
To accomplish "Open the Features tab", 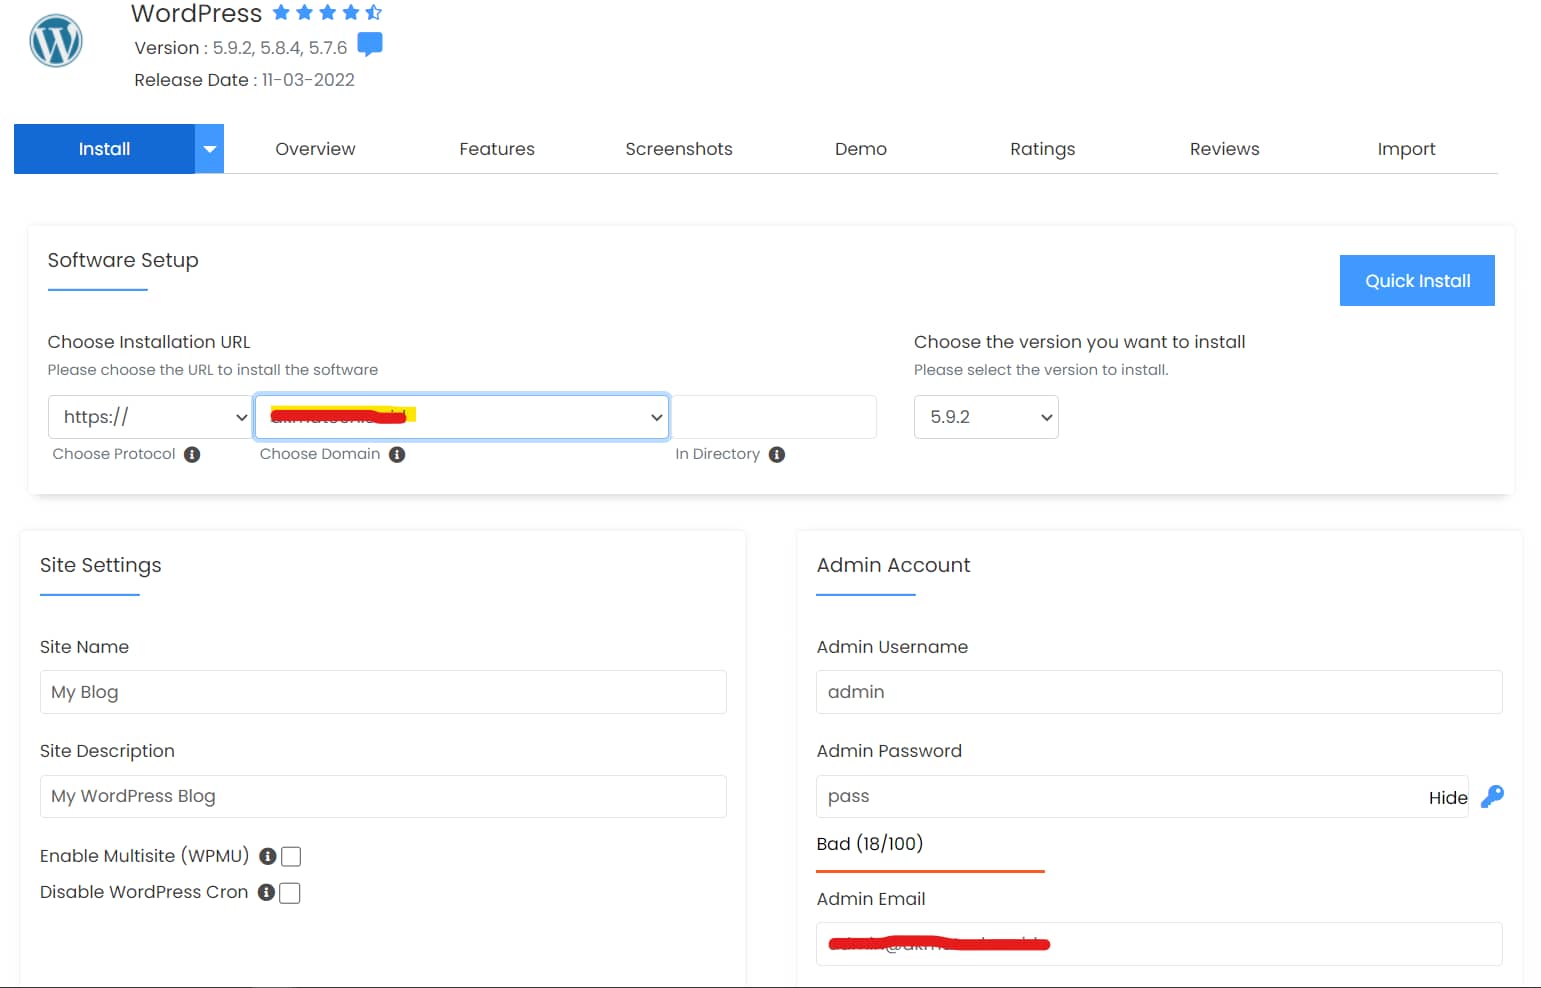I will (497, 149).
